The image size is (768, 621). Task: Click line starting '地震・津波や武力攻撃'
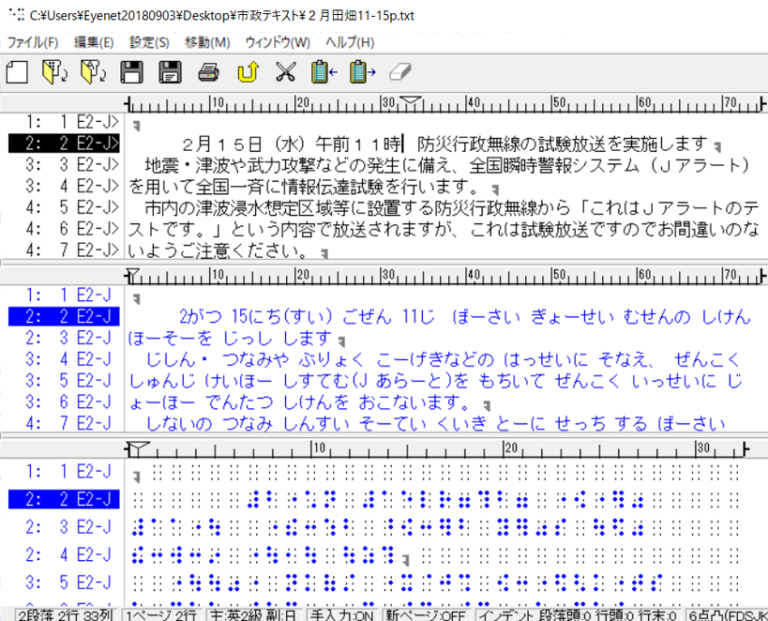(x=447, y=166)
